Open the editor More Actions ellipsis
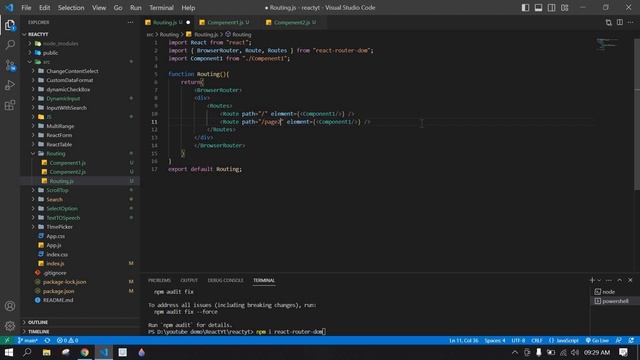This screenshot has height=360, width=640. pyautogui.click(x=631, y=22)
